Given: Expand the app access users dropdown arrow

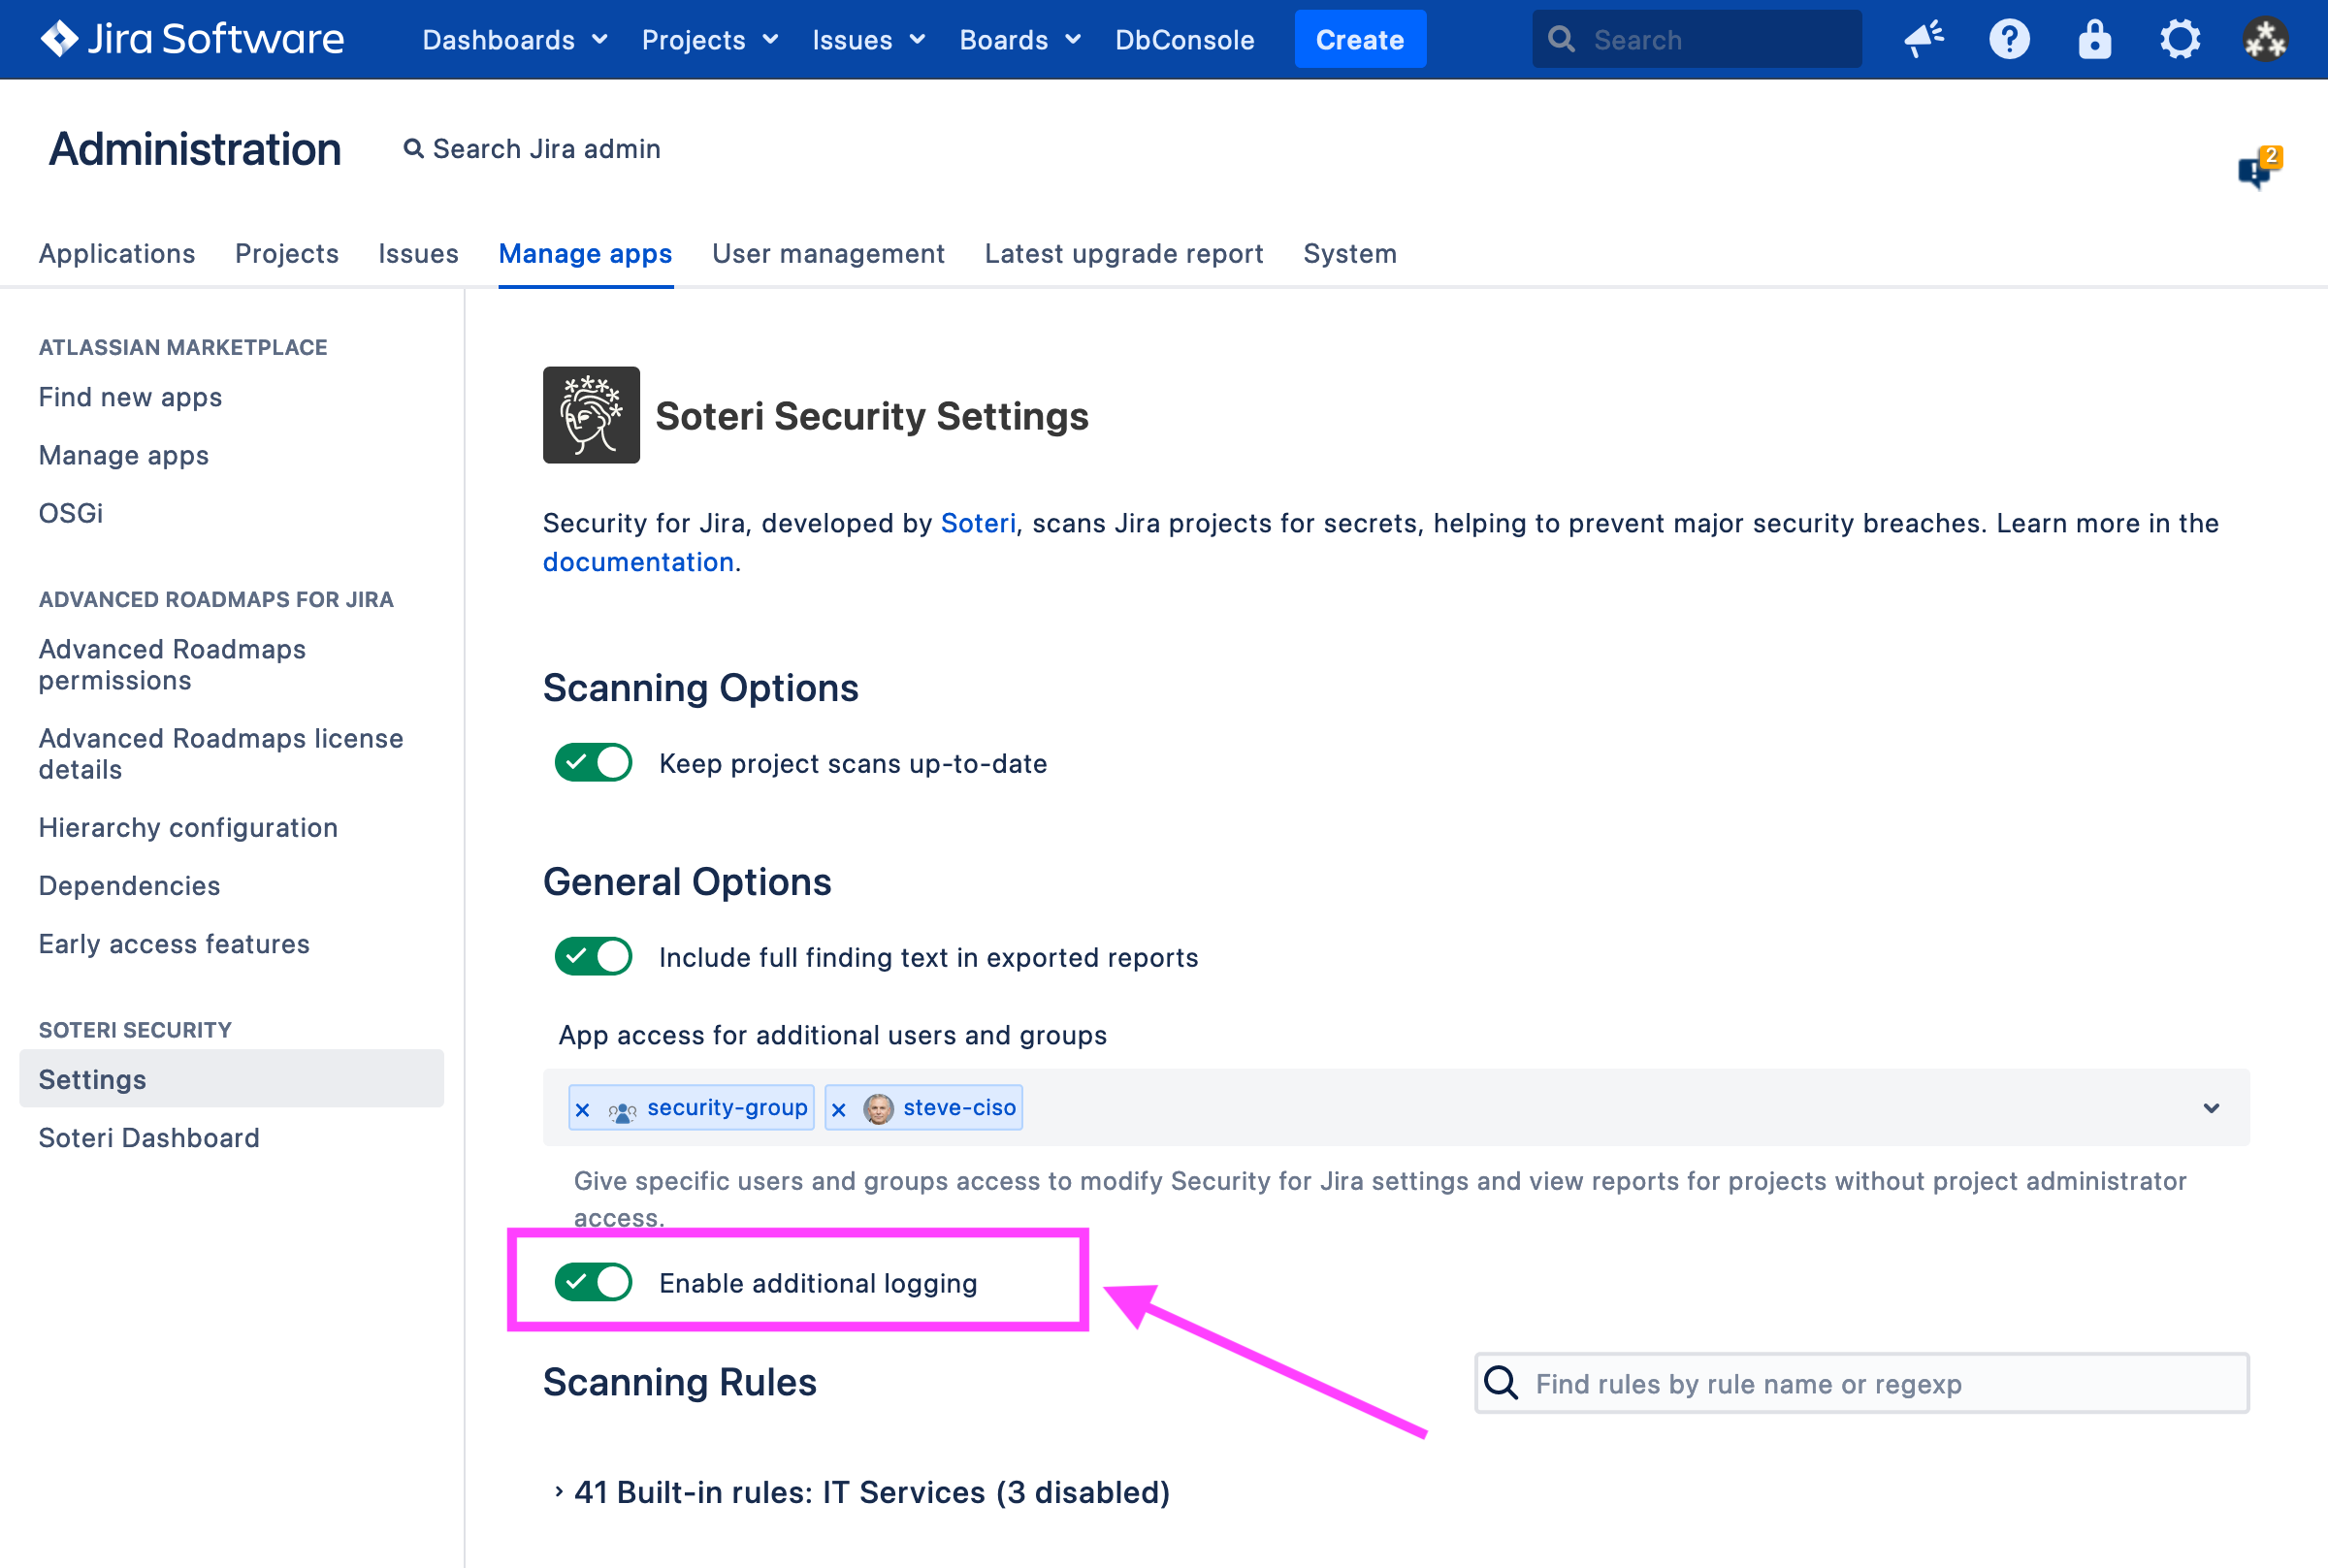Looking at the screenshot, I should click(2211, 1108).
